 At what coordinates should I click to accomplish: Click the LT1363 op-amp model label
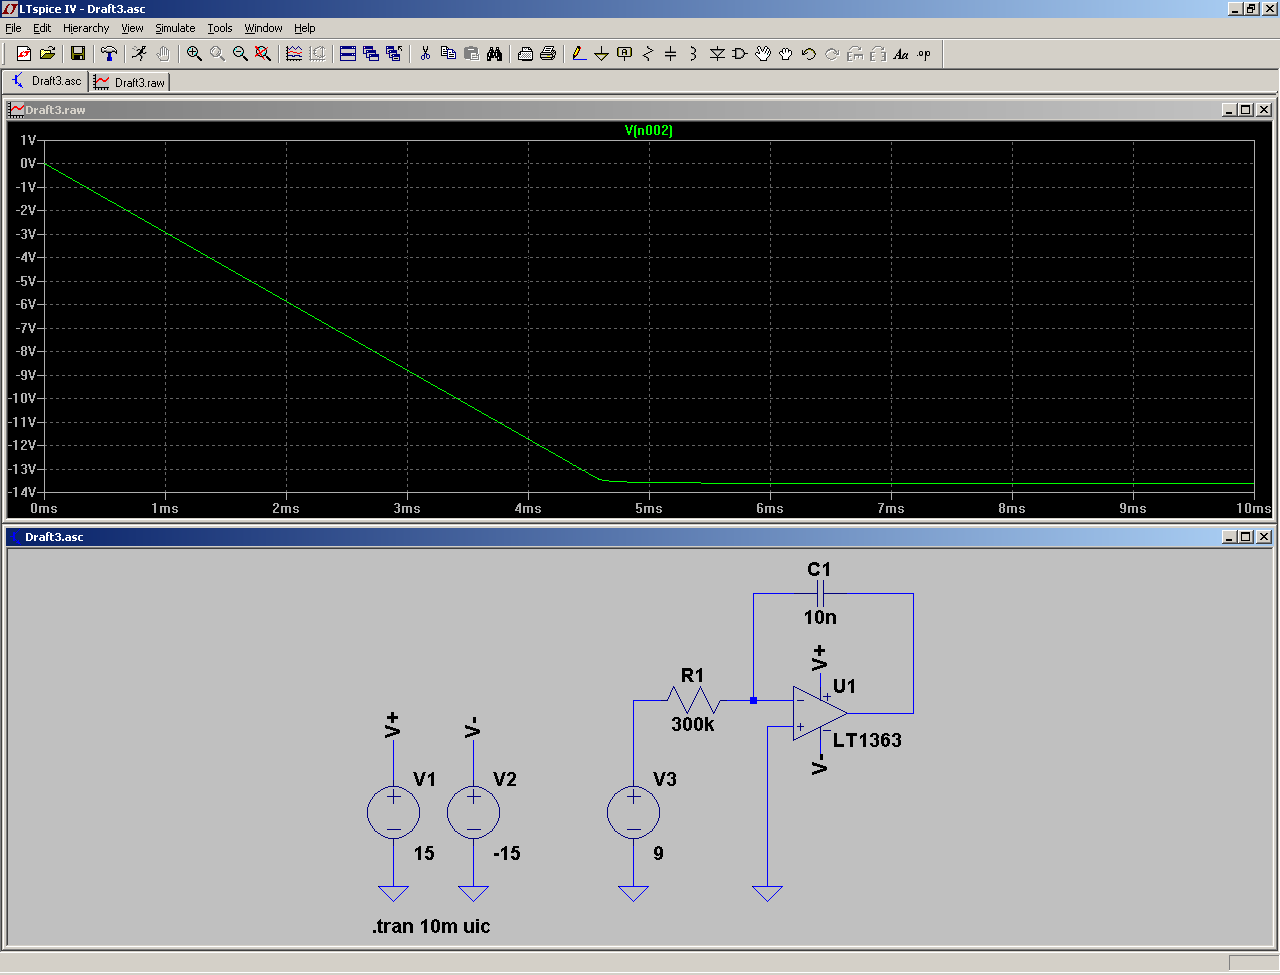tap(867, 740)
